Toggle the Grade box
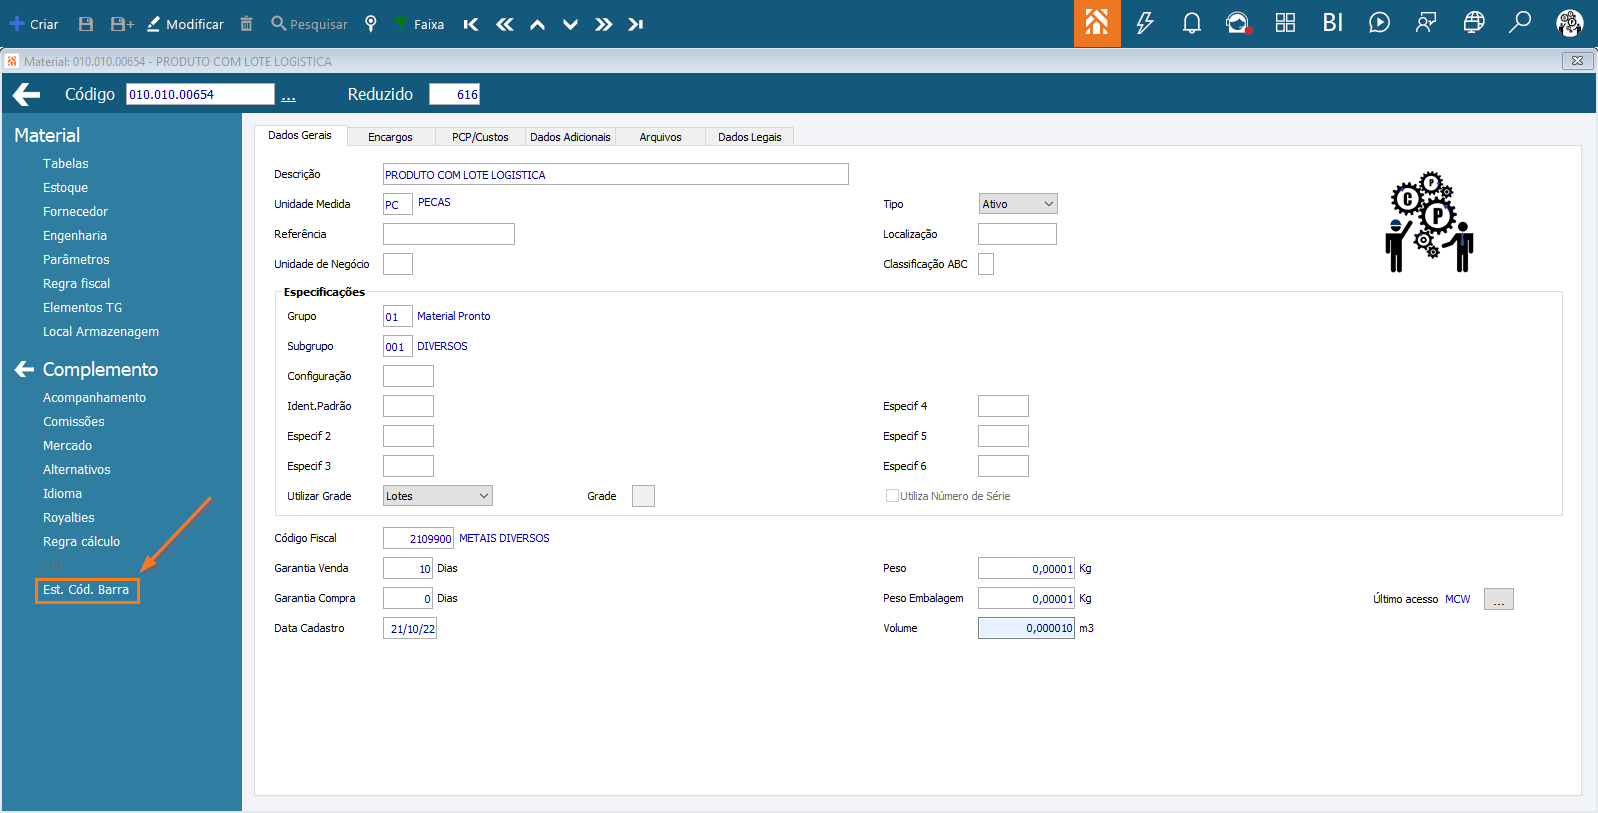The height and width of the screenshot is (813, 1598). click(643, 496)
